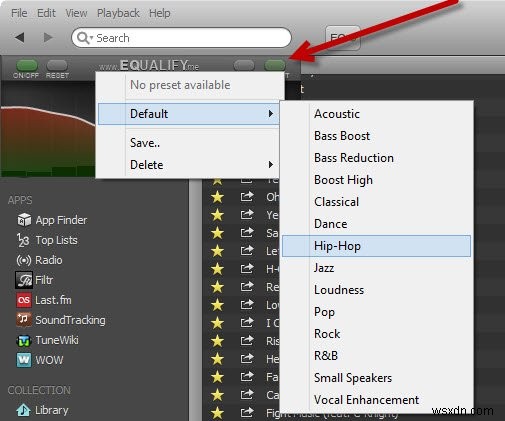This screenshot has width=505, height=421.
Task: Launch the TuneWiki app
Action: coord(47,340)
